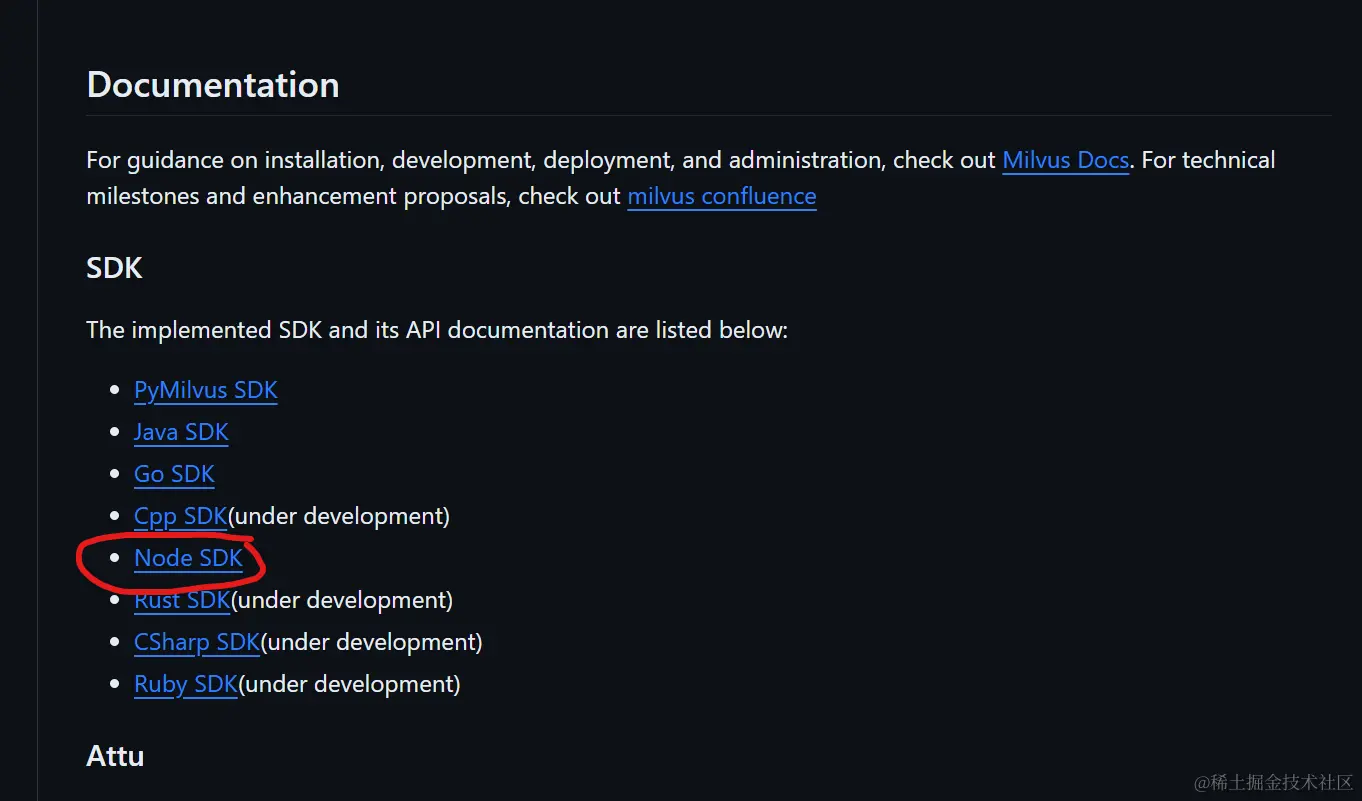Click '(under development)' next to Rust SDK
The width and height of the screenshot is (1362, 801).
(x=342, y=600)
